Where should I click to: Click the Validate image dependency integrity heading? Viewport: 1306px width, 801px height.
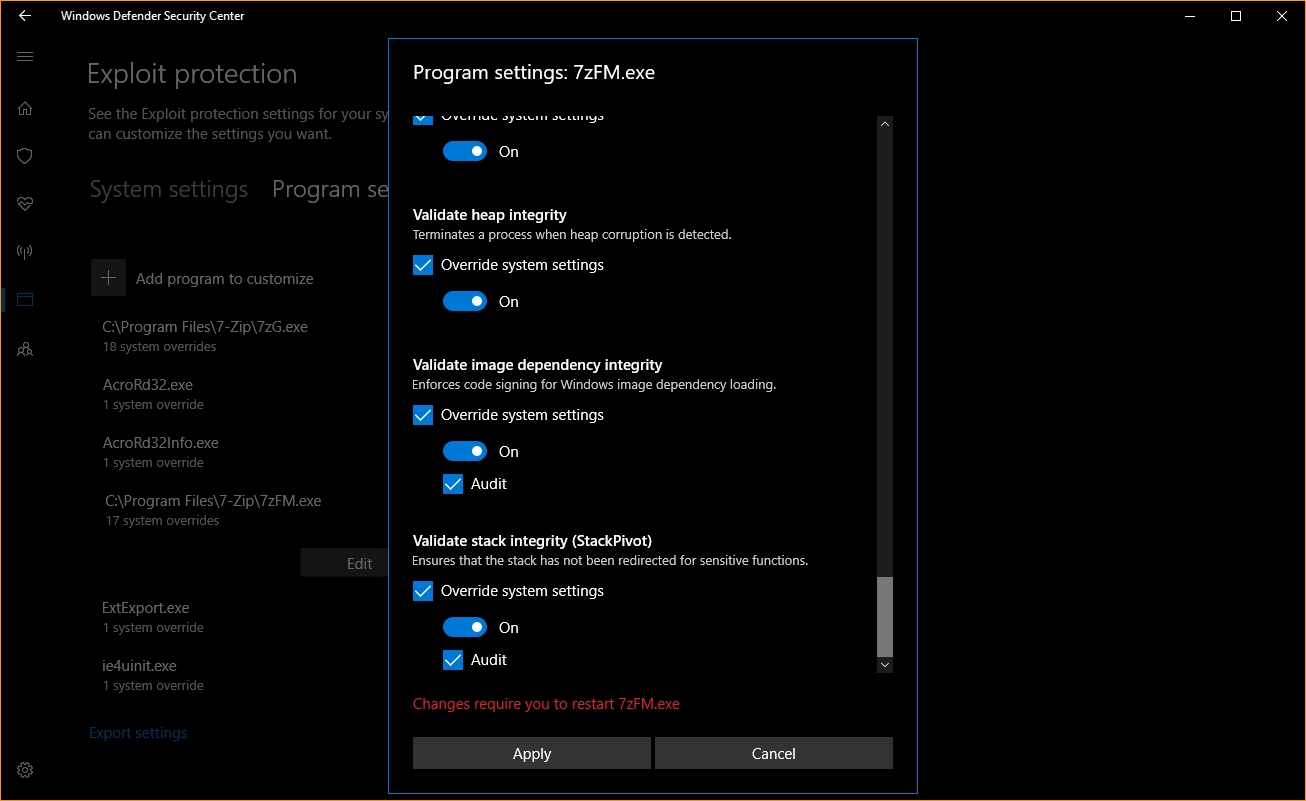pyautogui.click(x=538, y=365)
